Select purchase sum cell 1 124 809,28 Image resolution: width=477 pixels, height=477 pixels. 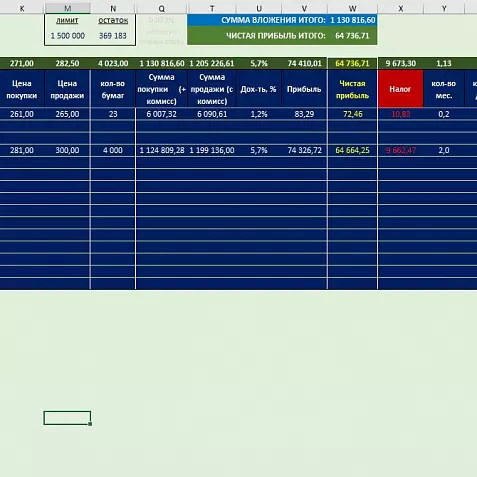[162, 150]
